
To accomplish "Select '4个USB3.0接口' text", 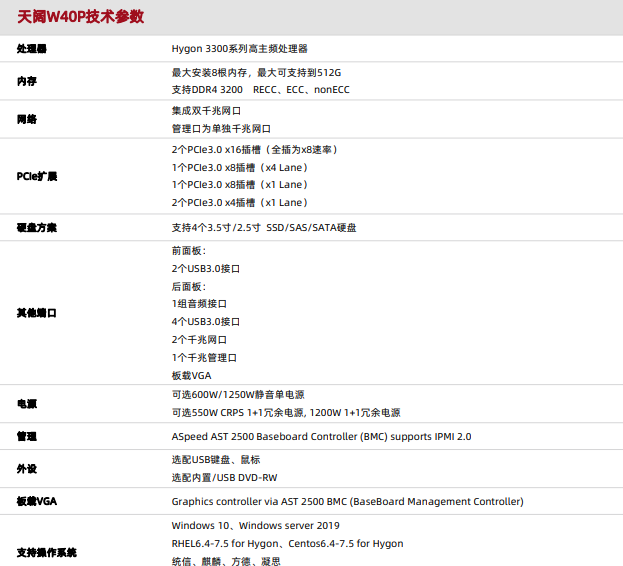I will pos(206,322).
